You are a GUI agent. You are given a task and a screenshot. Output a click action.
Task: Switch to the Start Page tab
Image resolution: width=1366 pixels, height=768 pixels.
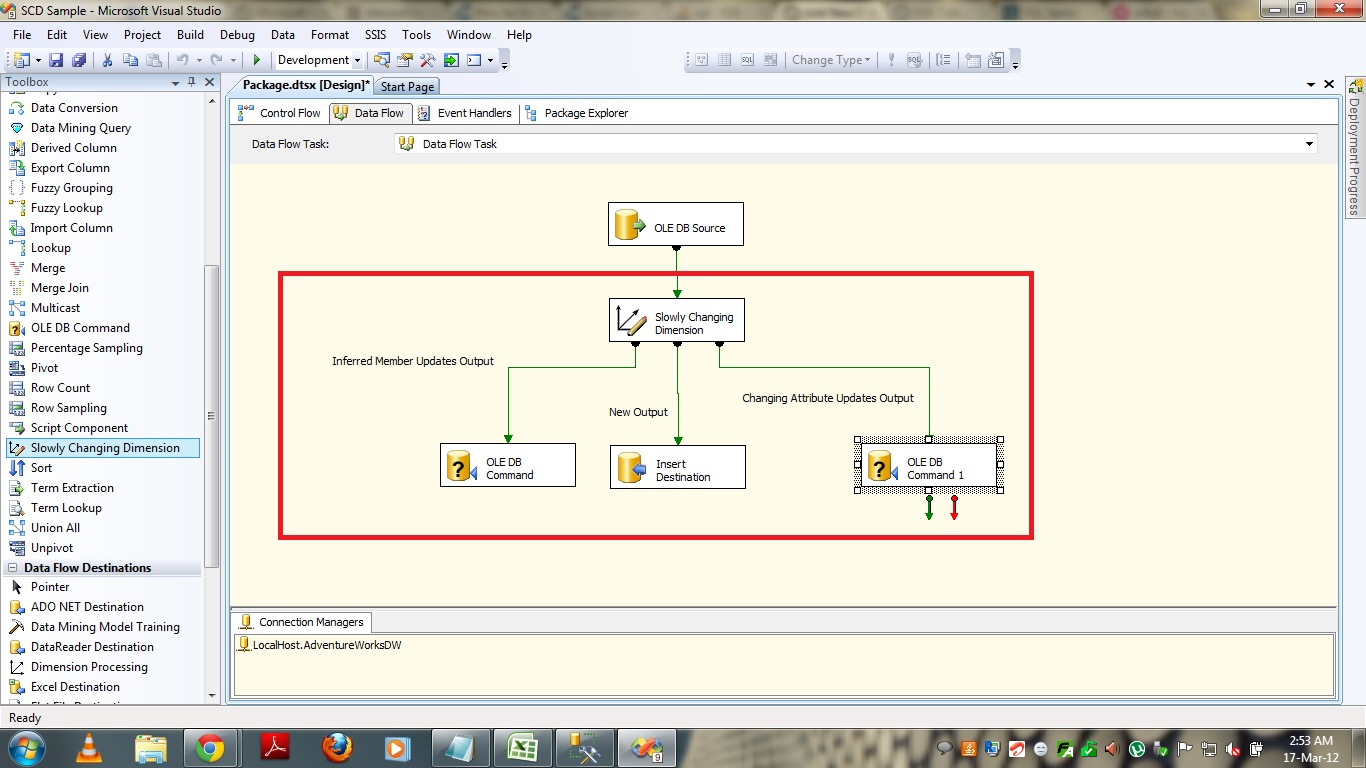coord(407,87)
